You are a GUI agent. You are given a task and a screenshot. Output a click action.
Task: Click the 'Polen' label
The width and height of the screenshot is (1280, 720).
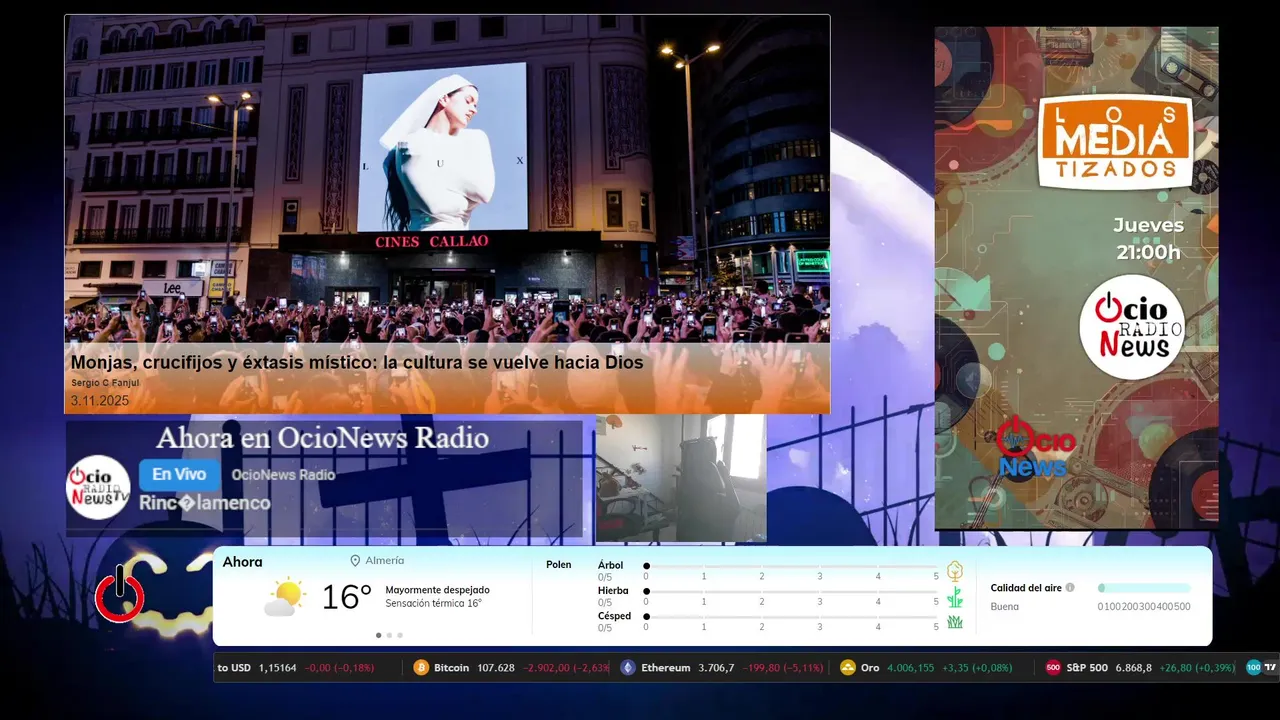pyautogui.click(x=559, y=565)
